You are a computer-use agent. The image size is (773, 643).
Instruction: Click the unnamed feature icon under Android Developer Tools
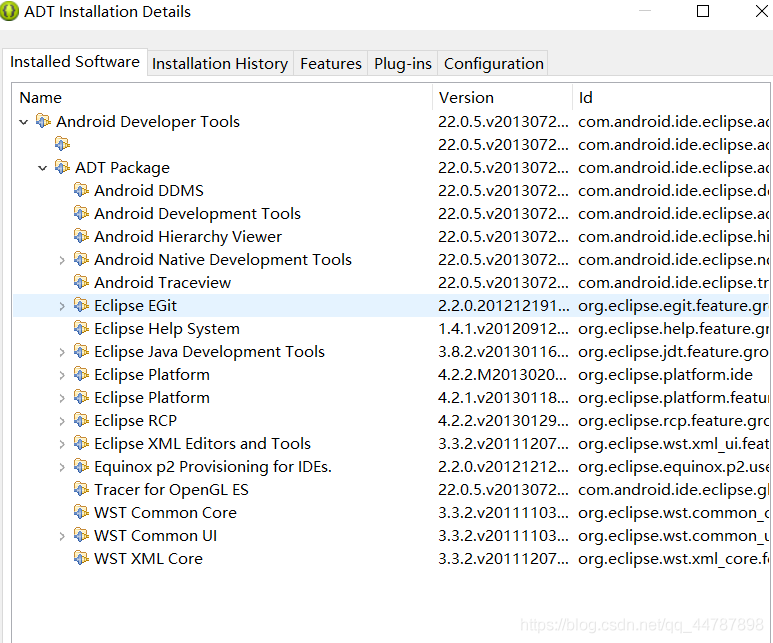[62, 144]
